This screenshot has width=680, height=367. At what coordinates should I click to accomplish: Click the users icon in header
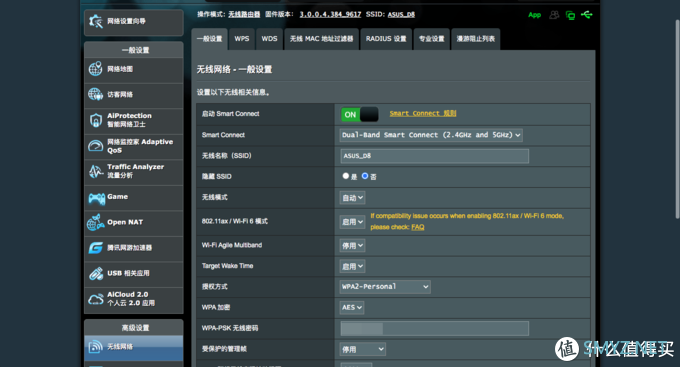coord(554,15)
